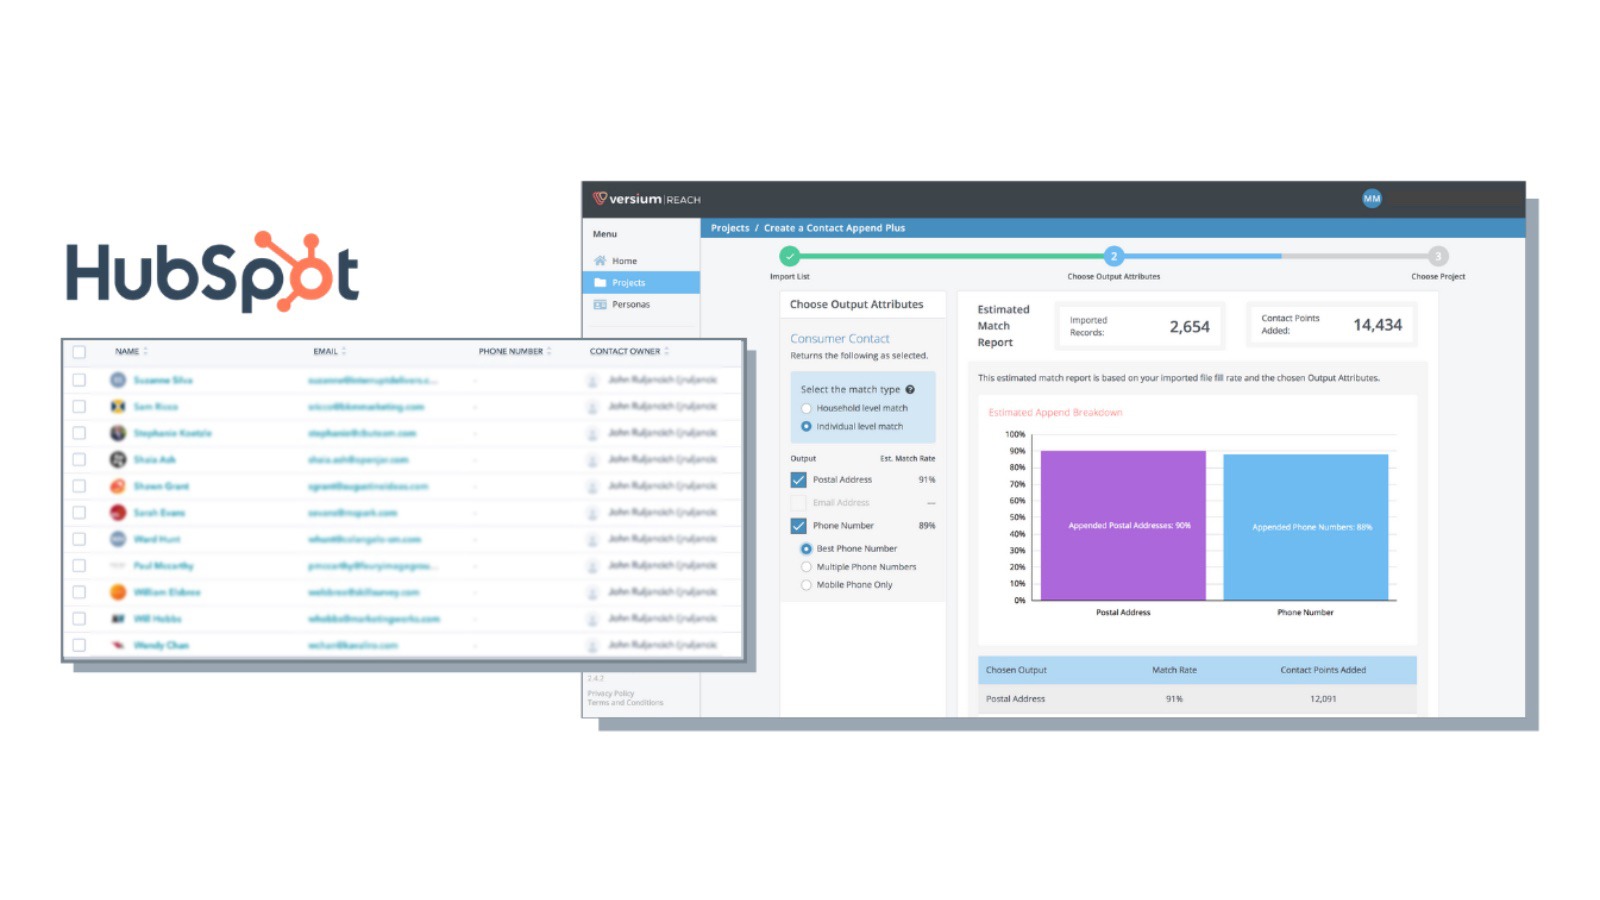Tick the checkbox for Shawn Grant

tap(79, 486)
